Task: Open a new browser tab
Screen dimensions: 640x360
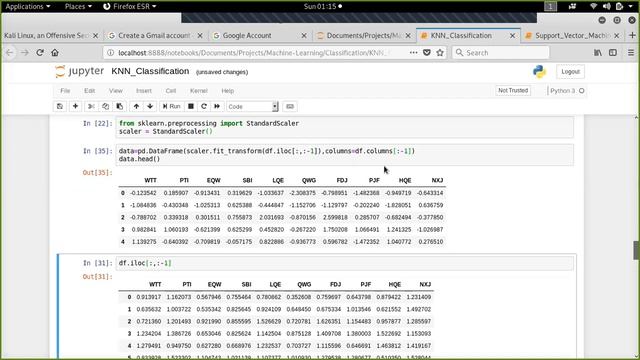Action: coord(632,36)
